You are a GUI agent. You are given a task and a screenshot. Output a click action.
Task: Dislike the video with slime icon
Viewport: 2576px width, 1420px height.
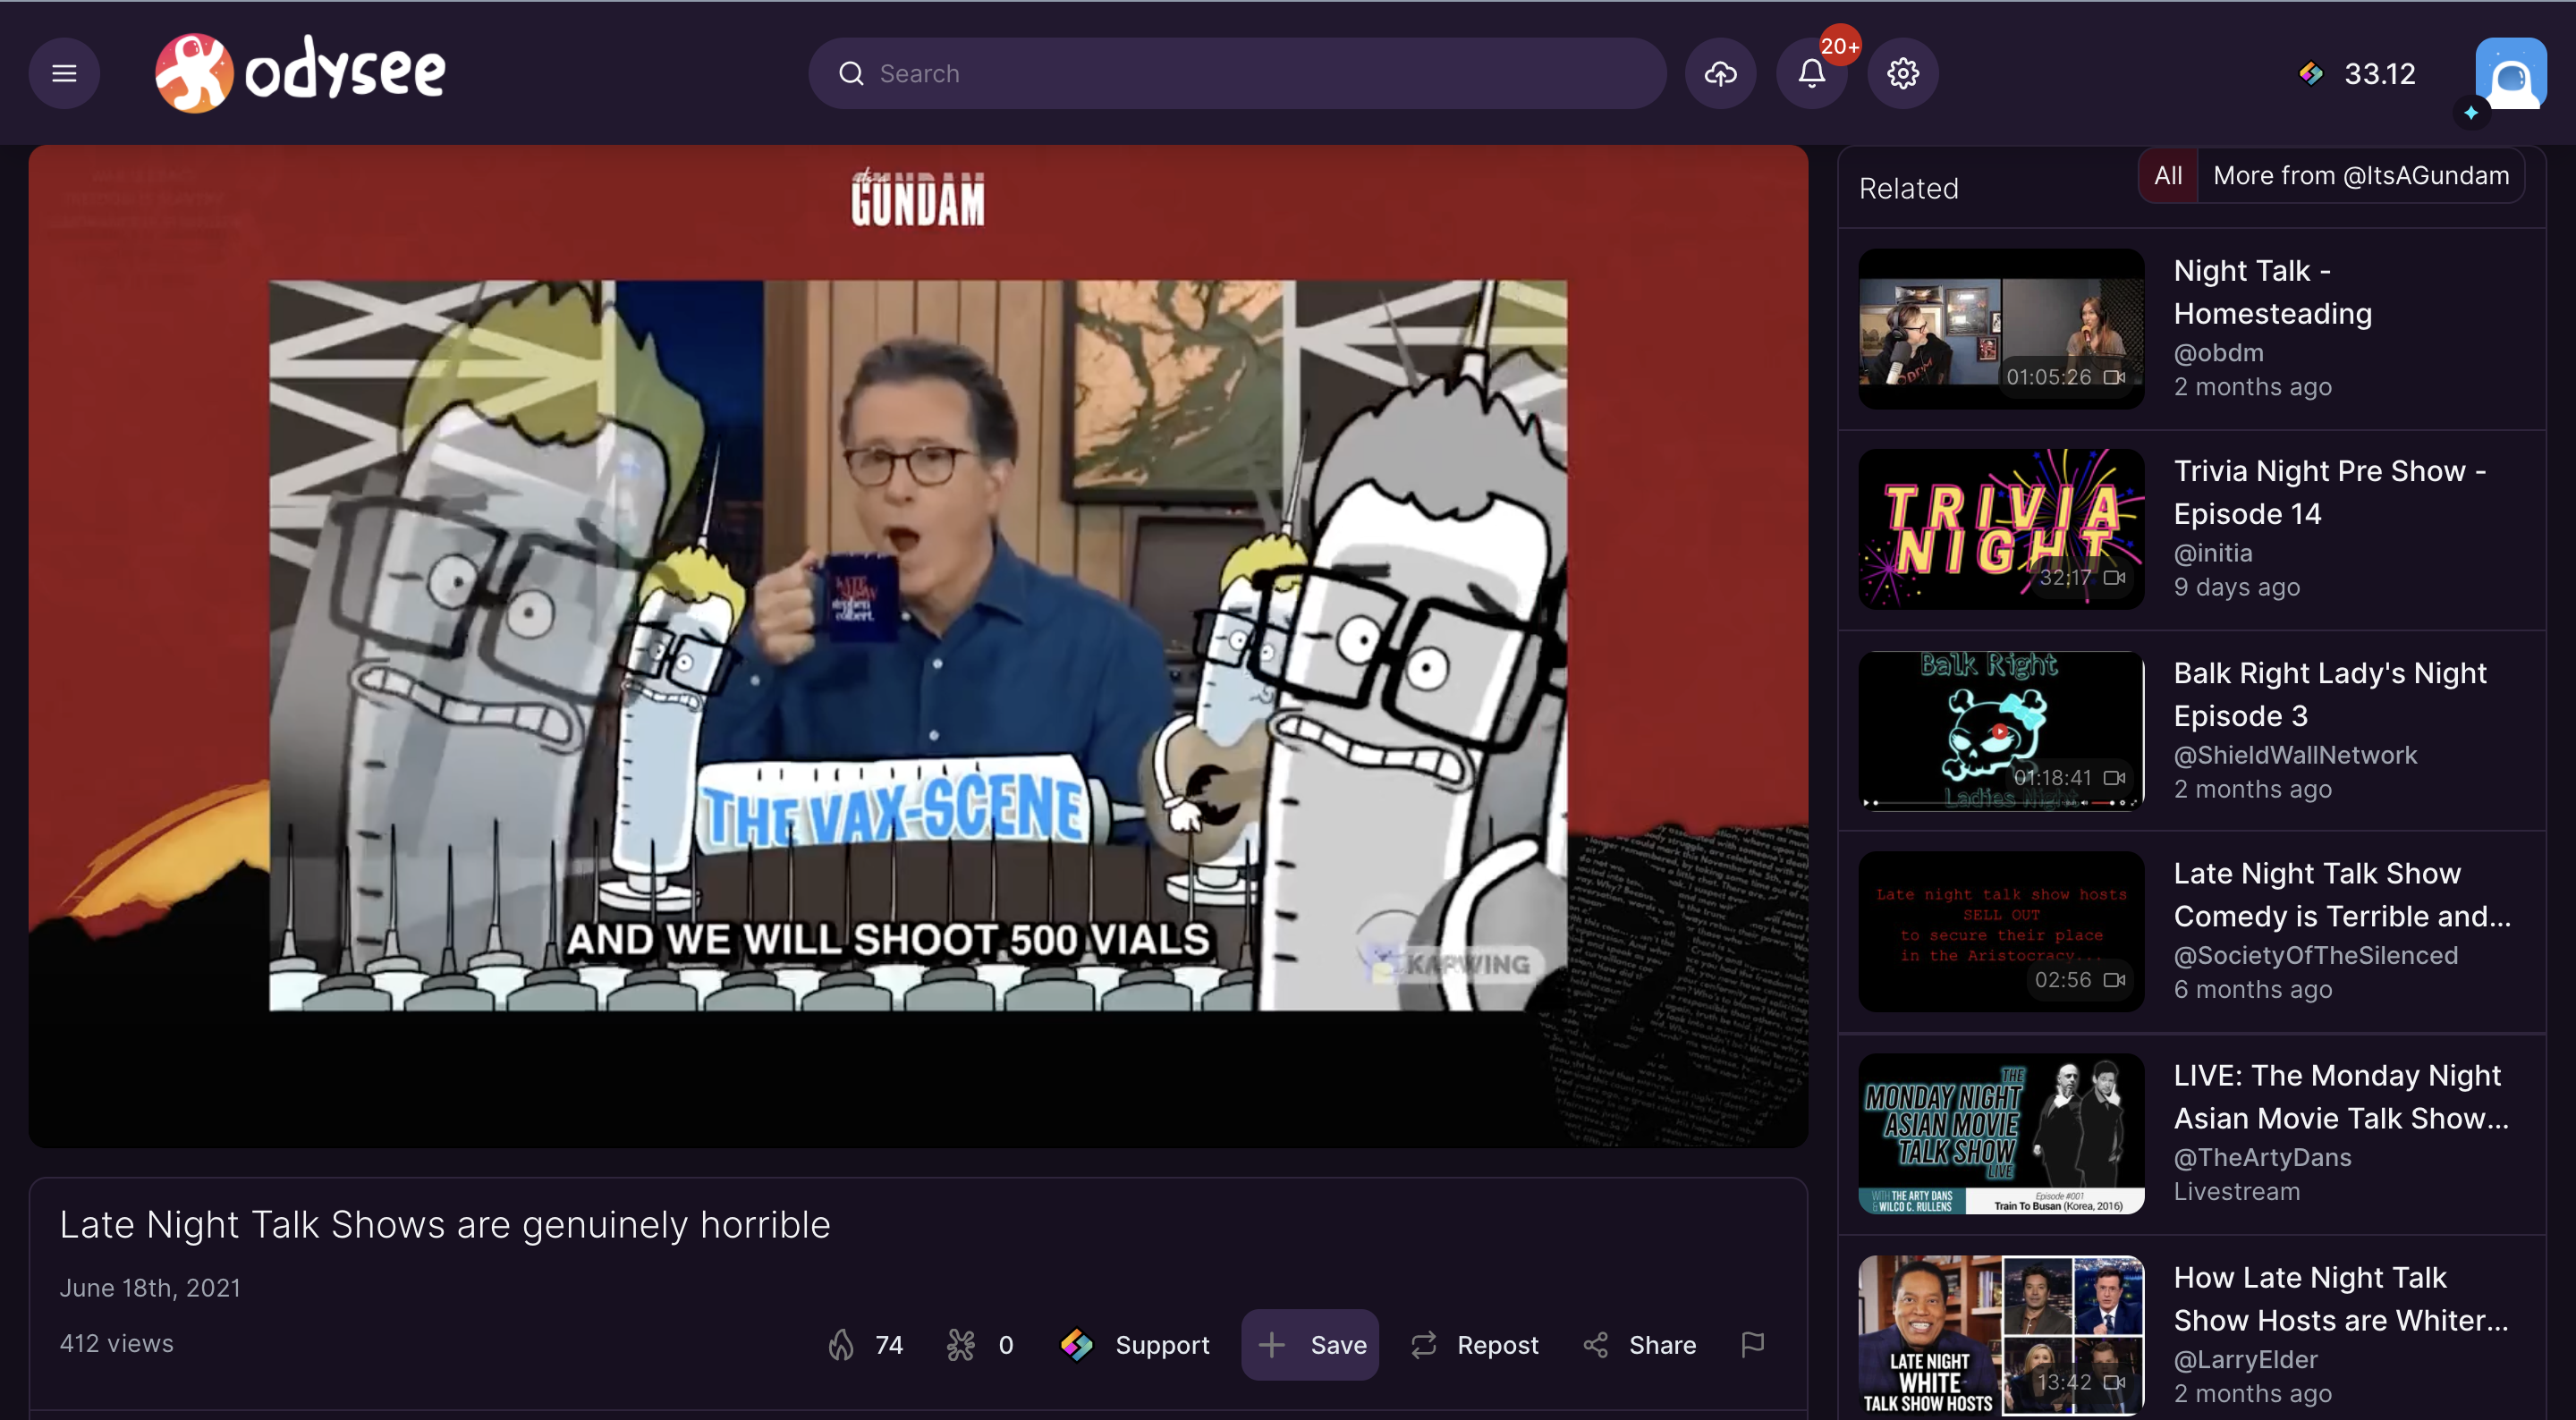pos(980,1345)
